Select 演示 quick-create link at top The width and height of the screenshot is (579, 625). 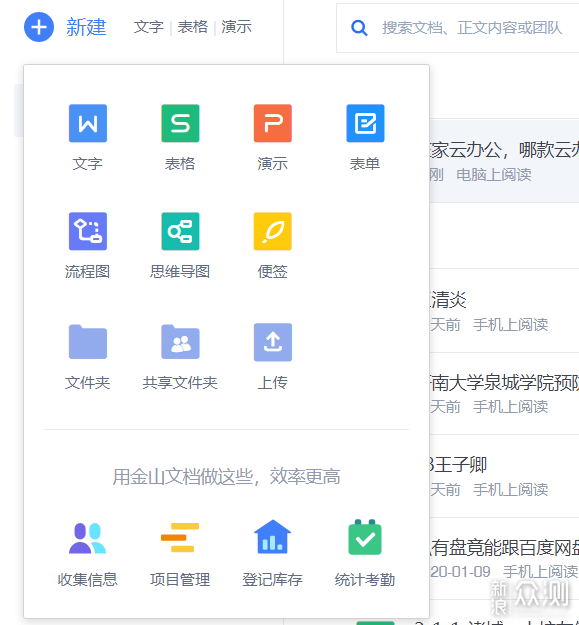pyautogui.click(x=236, y=27)
